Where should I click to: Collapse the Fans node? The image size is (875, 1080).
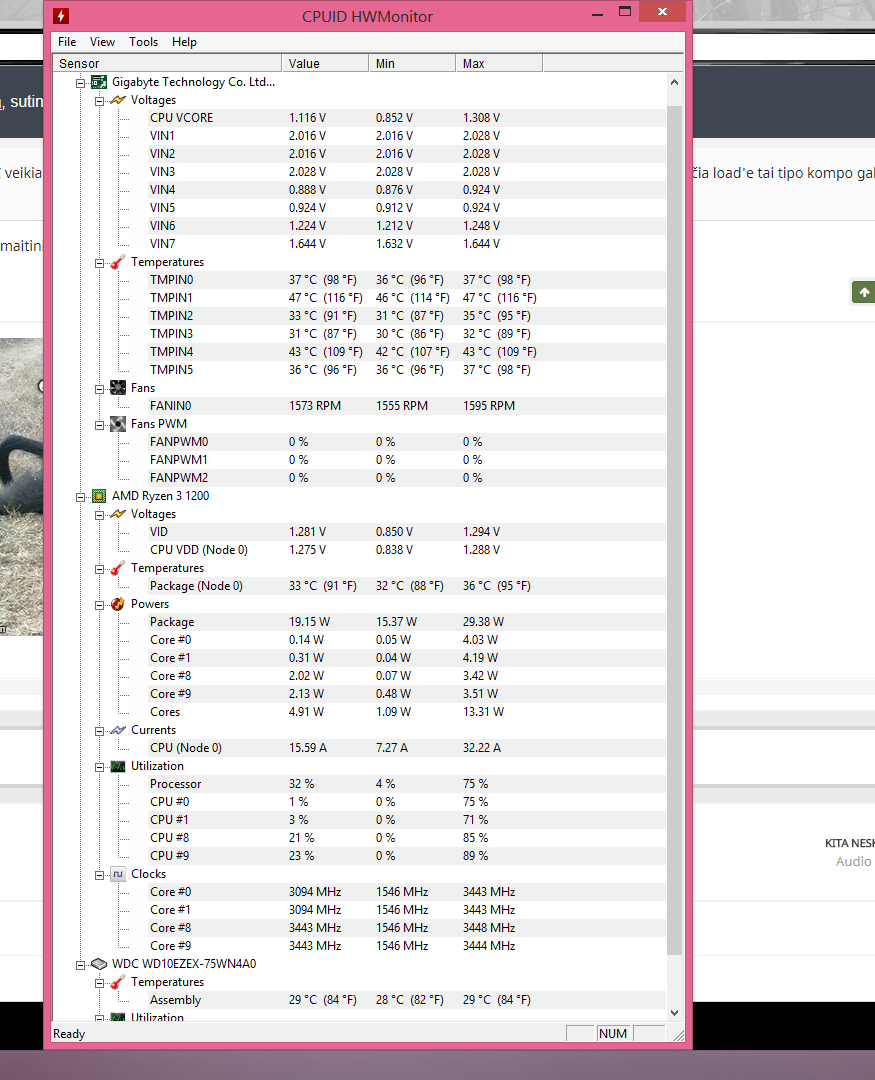(x=99, y=388)
